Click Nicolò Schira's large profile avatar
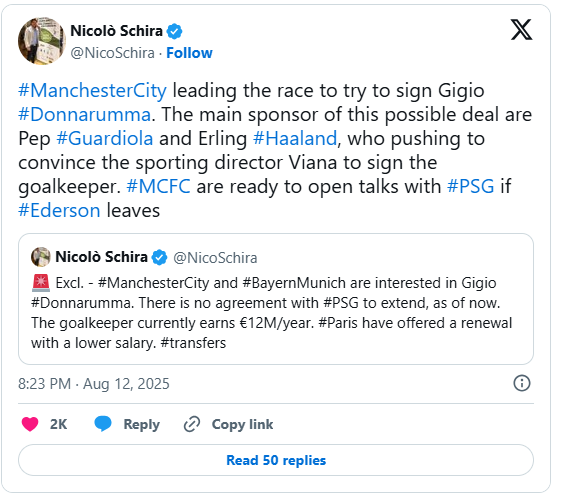This screenshot has height=502, width=569. click(x=42, y=41)
